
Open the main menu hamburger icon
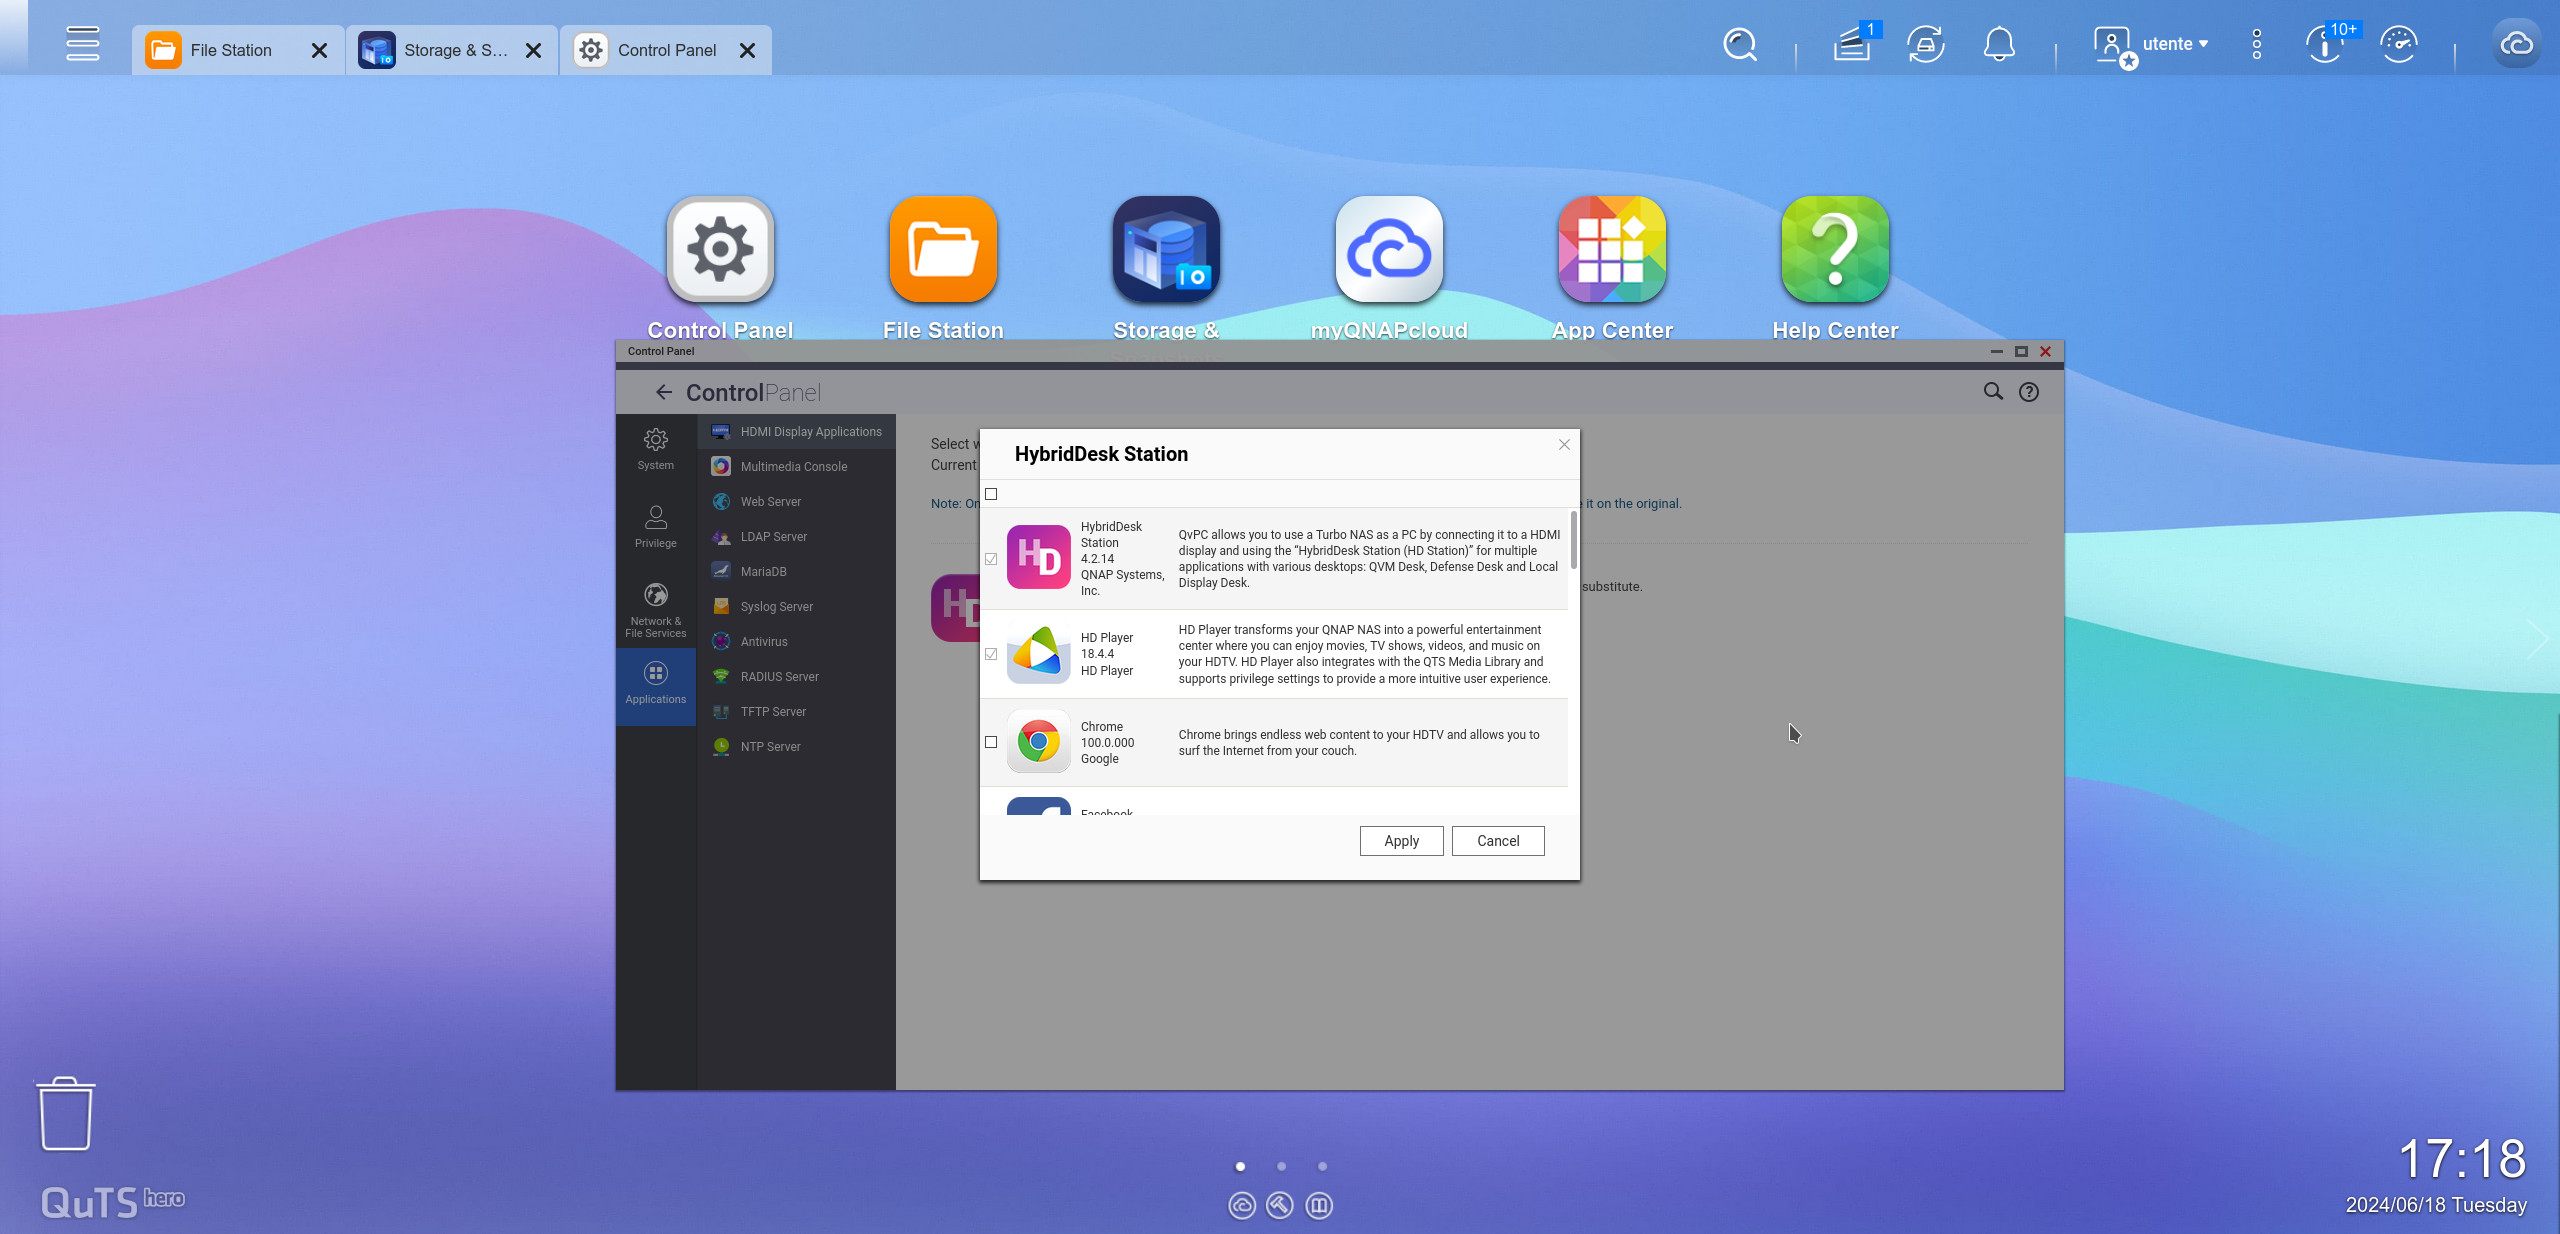[82, 44]
